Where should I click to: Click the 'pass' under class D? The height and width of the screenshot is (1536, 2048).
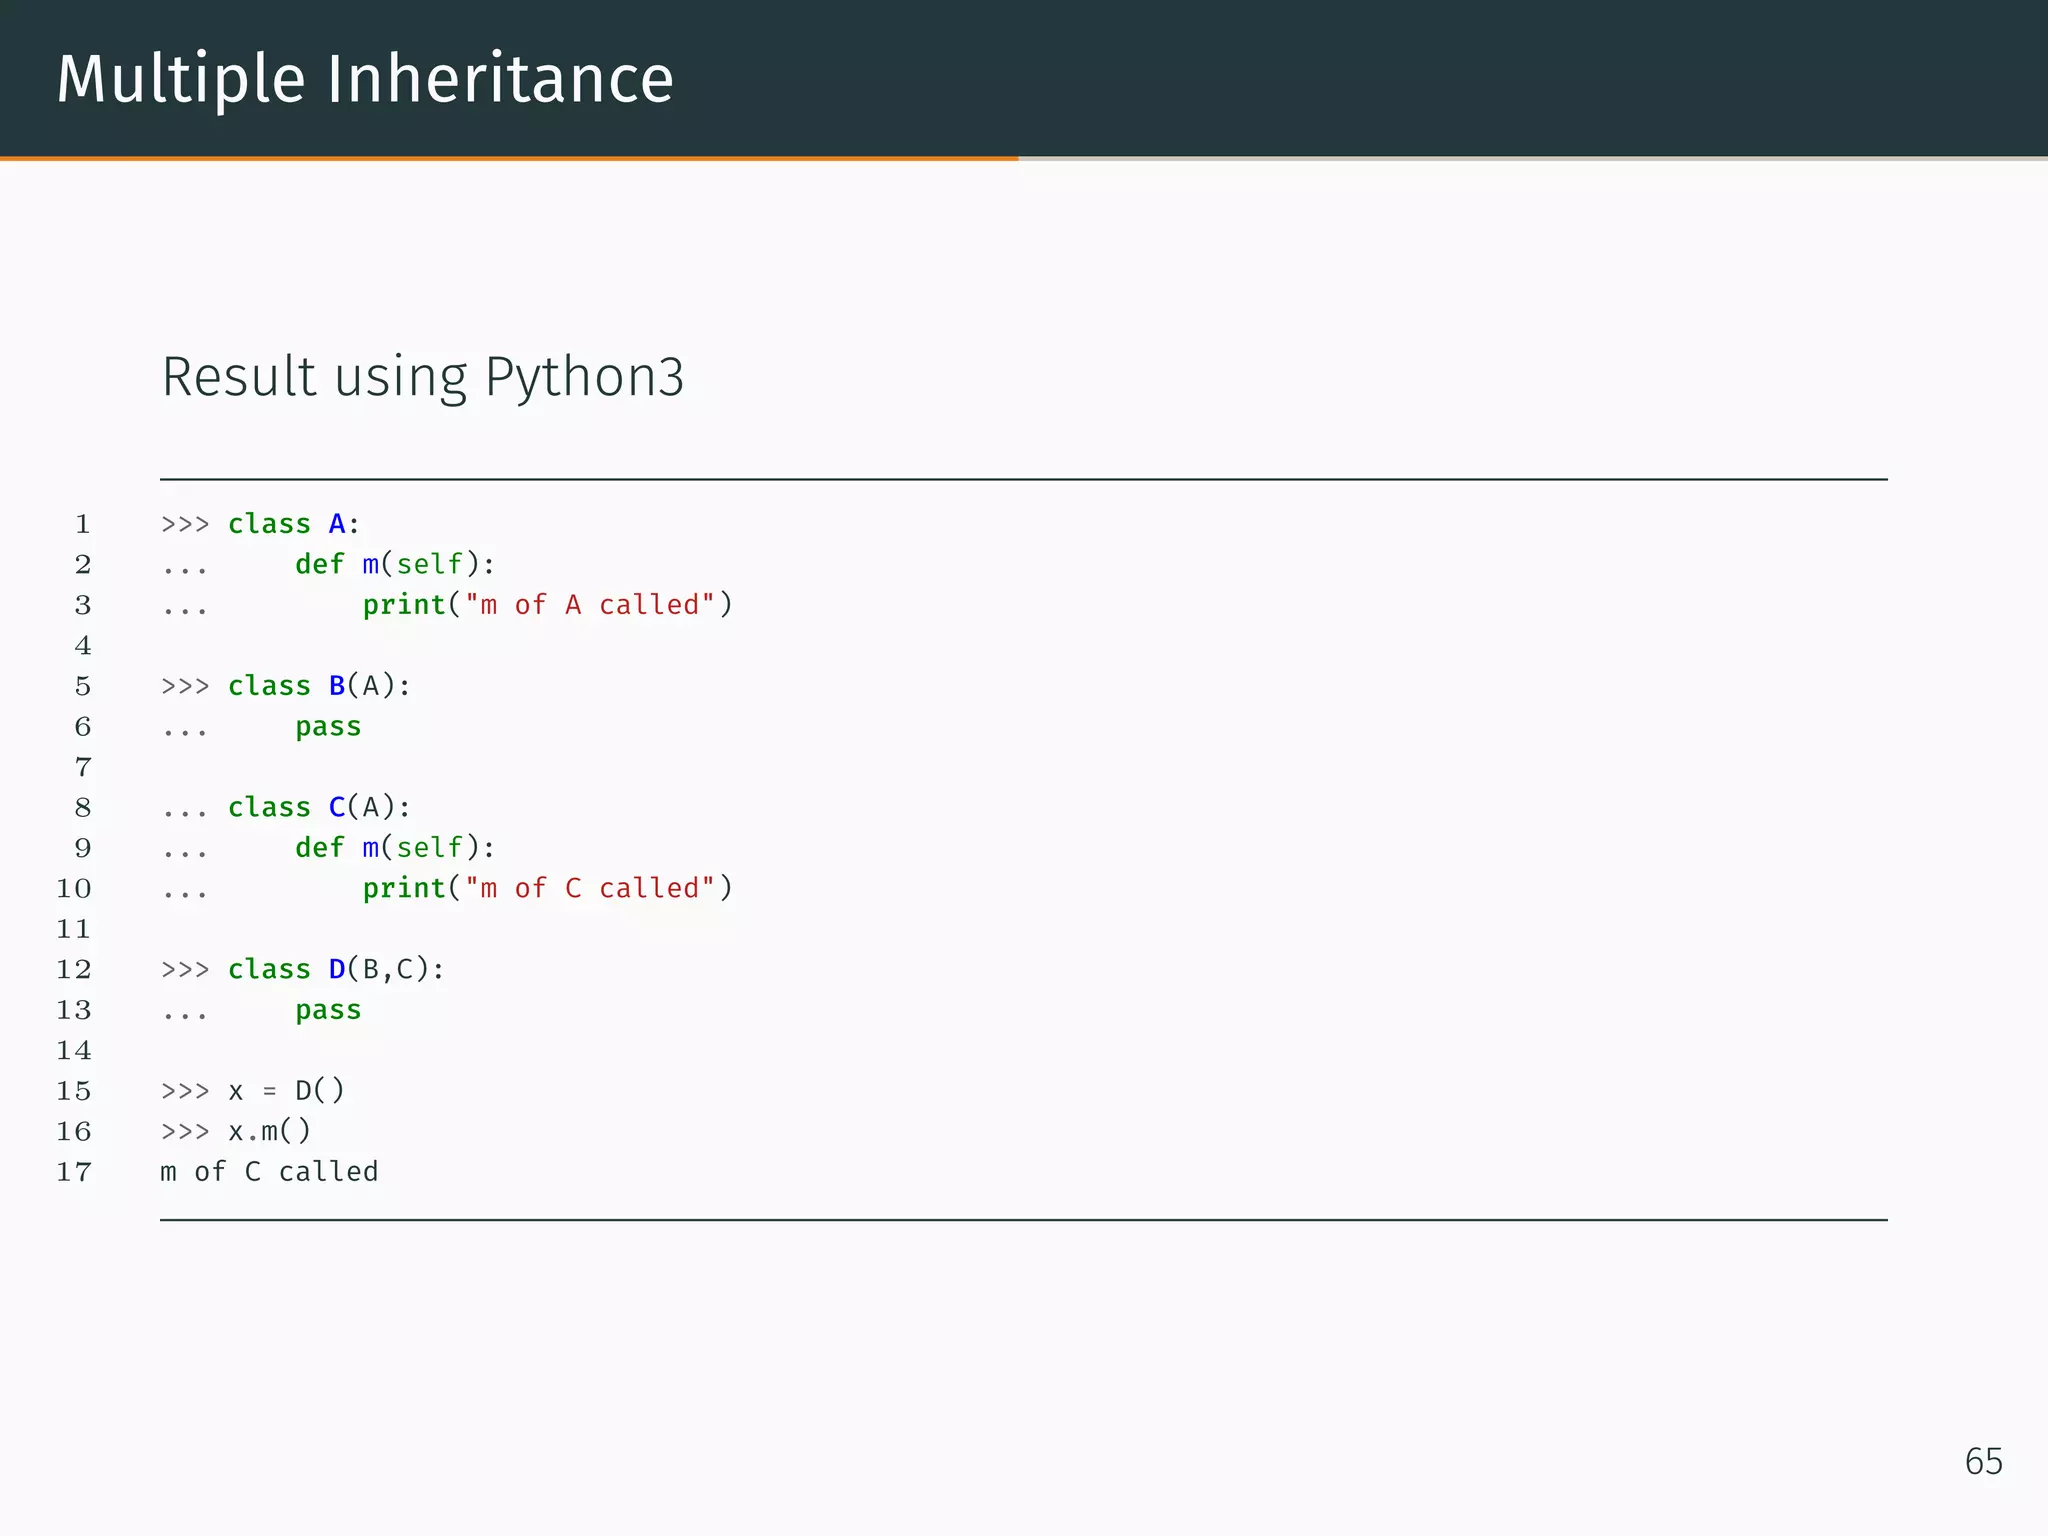(328, 1010)
